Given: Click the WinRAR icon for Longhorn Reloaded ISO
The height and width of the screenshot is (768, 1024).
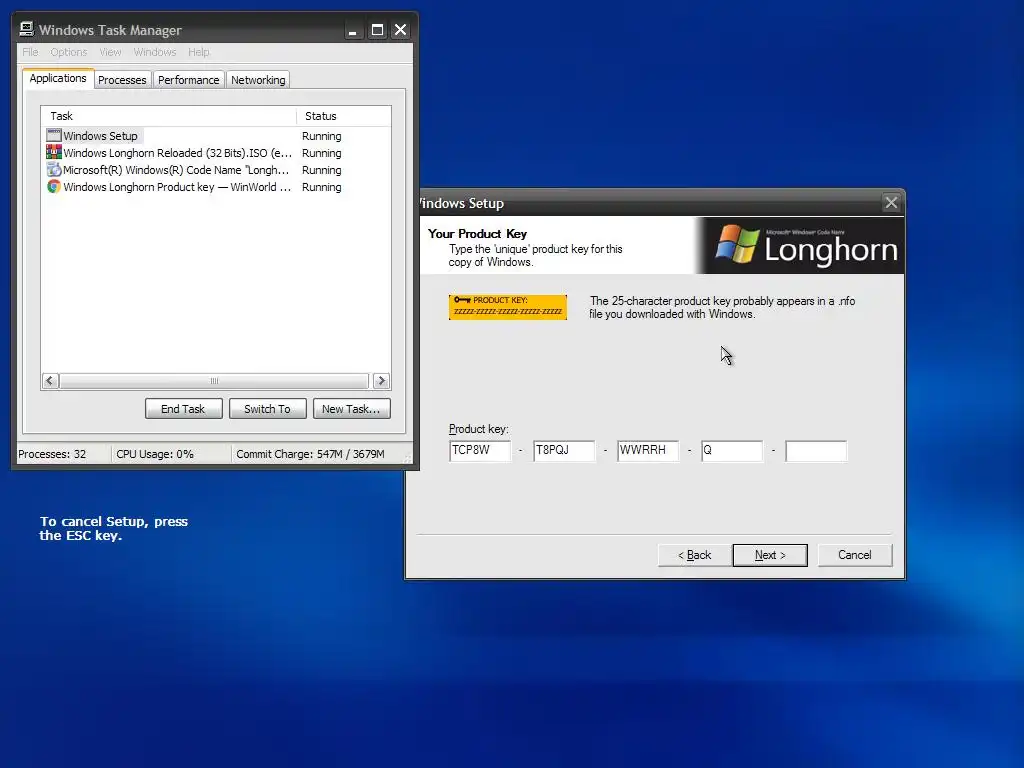Looking at the screenshot, I should (x=54, y=152).
